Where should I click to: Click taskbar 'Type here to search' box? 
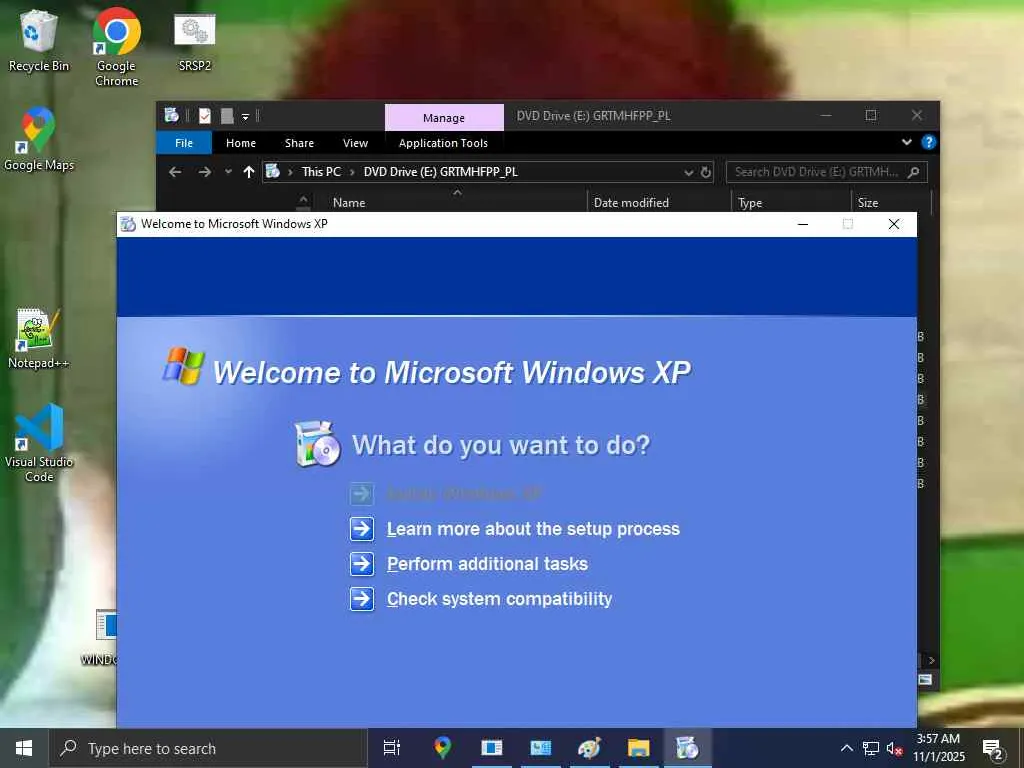point(208,748)
